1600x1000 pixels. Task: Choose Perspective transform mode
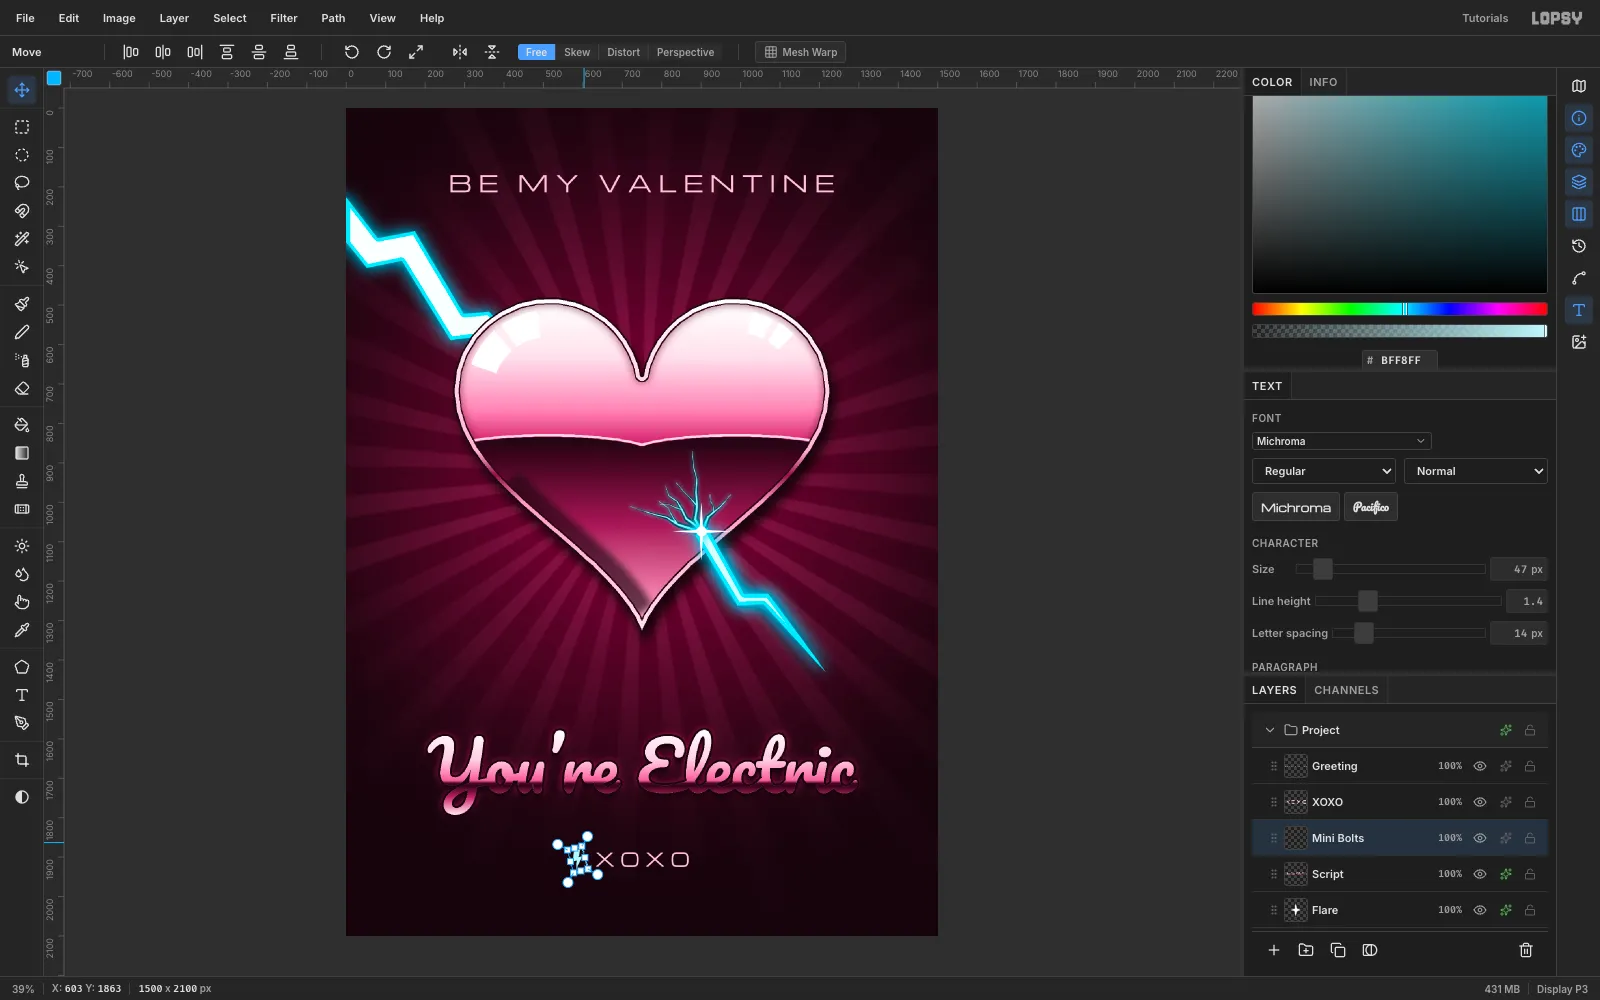685,52
